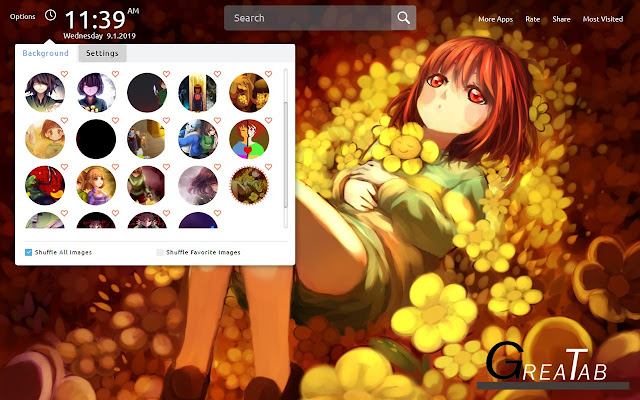Click the 11:39 AM clock display

click(102, 19)
